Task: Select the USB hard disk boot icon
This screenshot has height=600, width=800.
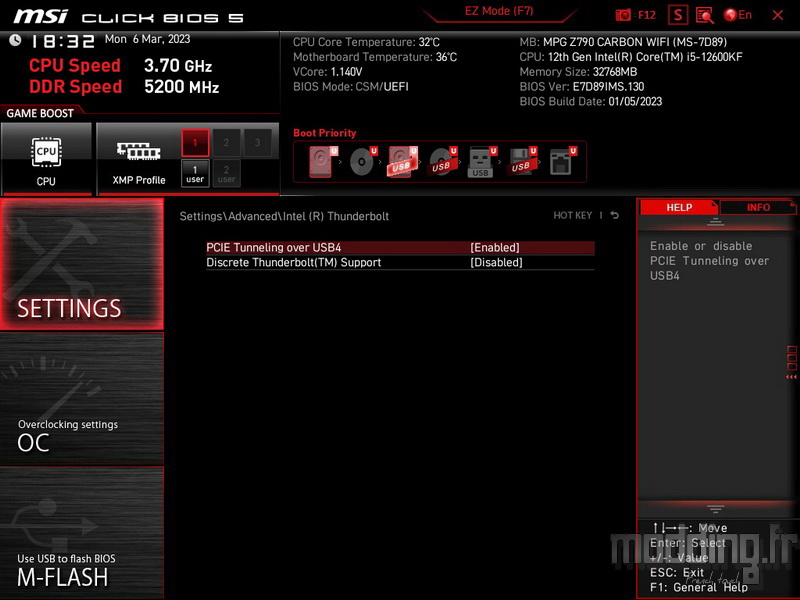Action: pyautogui.click(x=403, y=162)
